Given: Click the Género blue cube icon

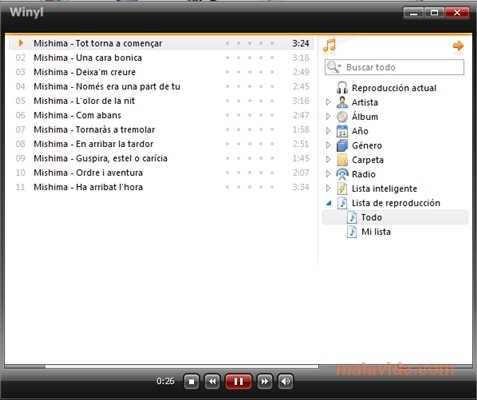Looking at the screenshot, I should (x=342, y=145).
